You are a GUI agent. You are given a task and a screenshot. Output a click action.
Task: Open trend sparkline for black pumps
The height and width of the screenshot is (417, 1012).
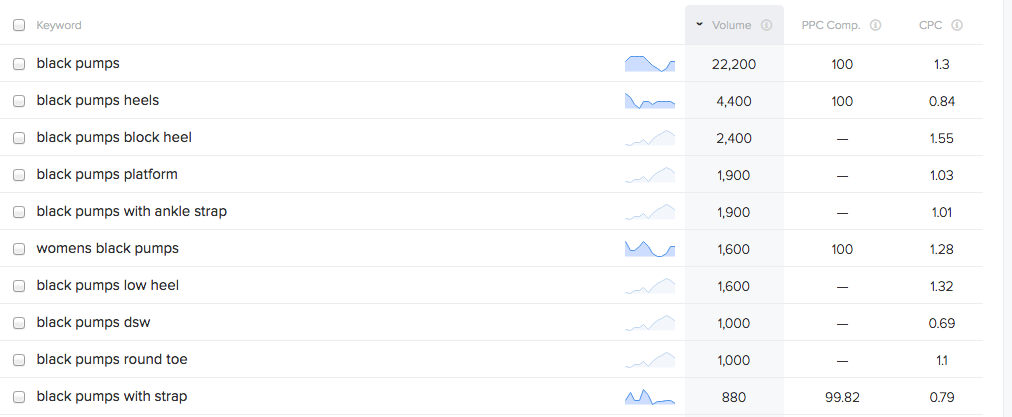coord(650,64)
